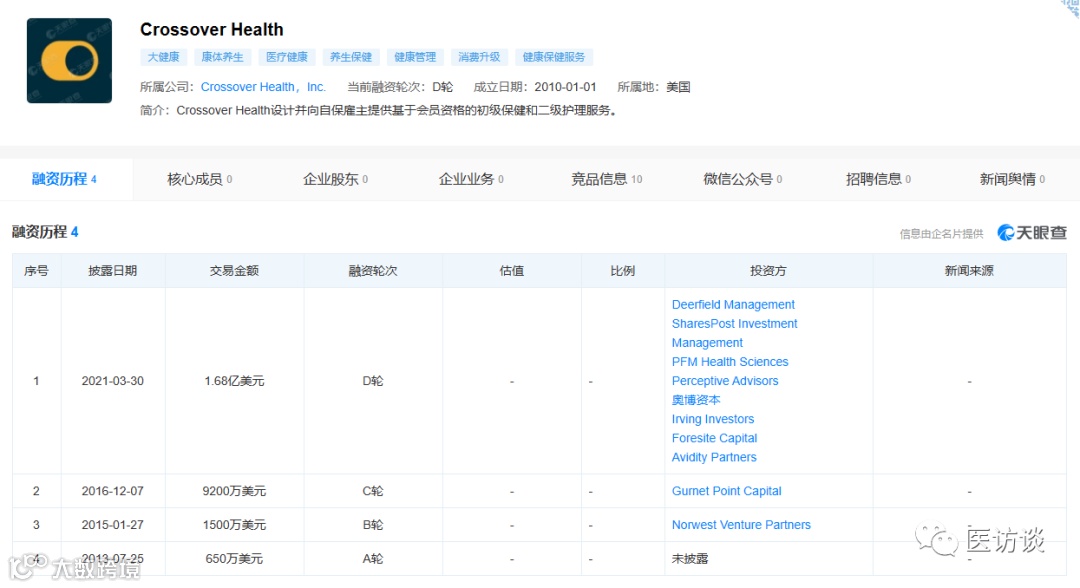Open the Avidity Partners link
Viewport: 1080px width, 588px height.
(714, 457)
